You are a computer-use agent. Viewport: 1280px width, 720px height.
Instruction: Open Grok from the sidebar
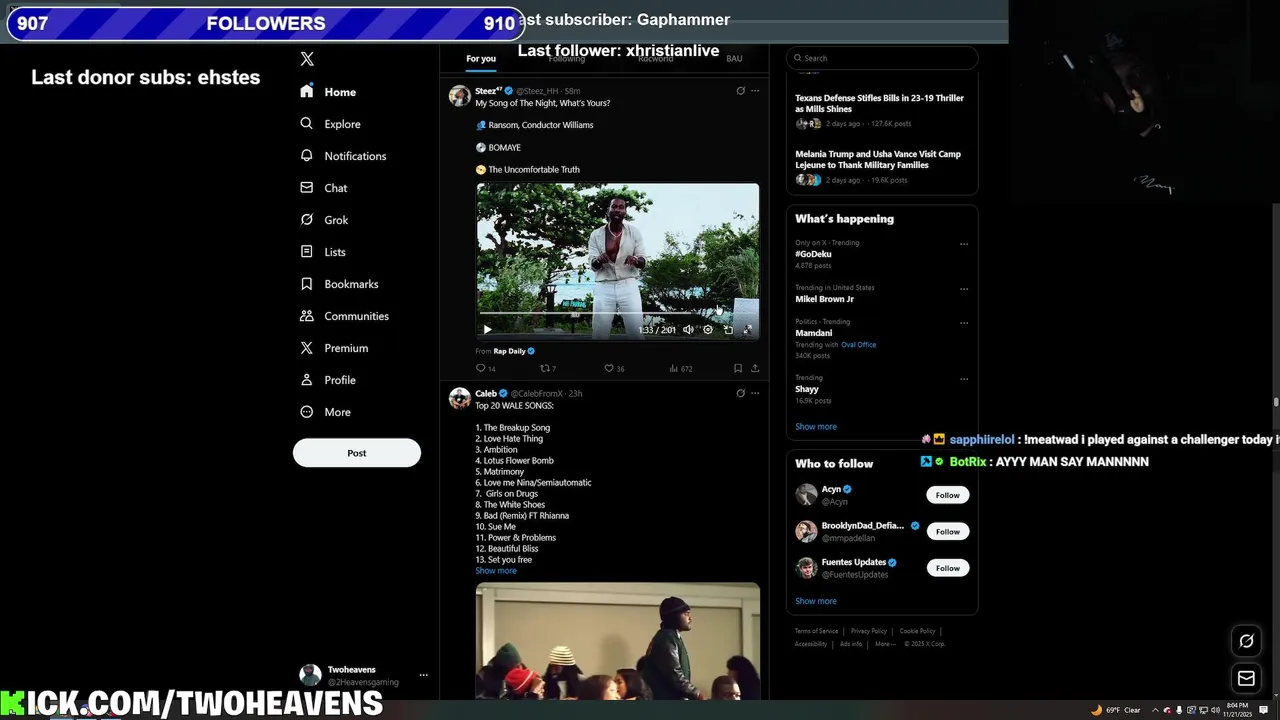pos(324,220)
